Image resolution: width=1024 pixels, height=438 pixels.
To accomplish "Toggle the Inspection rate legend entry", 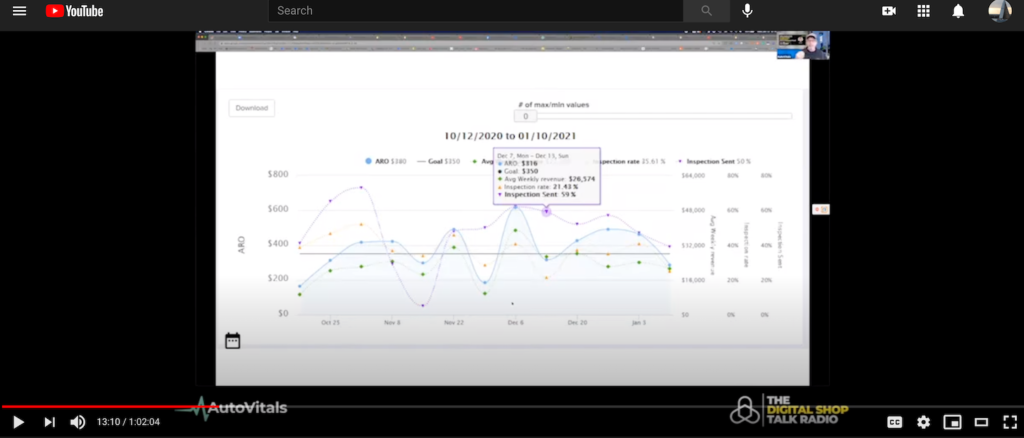I will 630,161.
